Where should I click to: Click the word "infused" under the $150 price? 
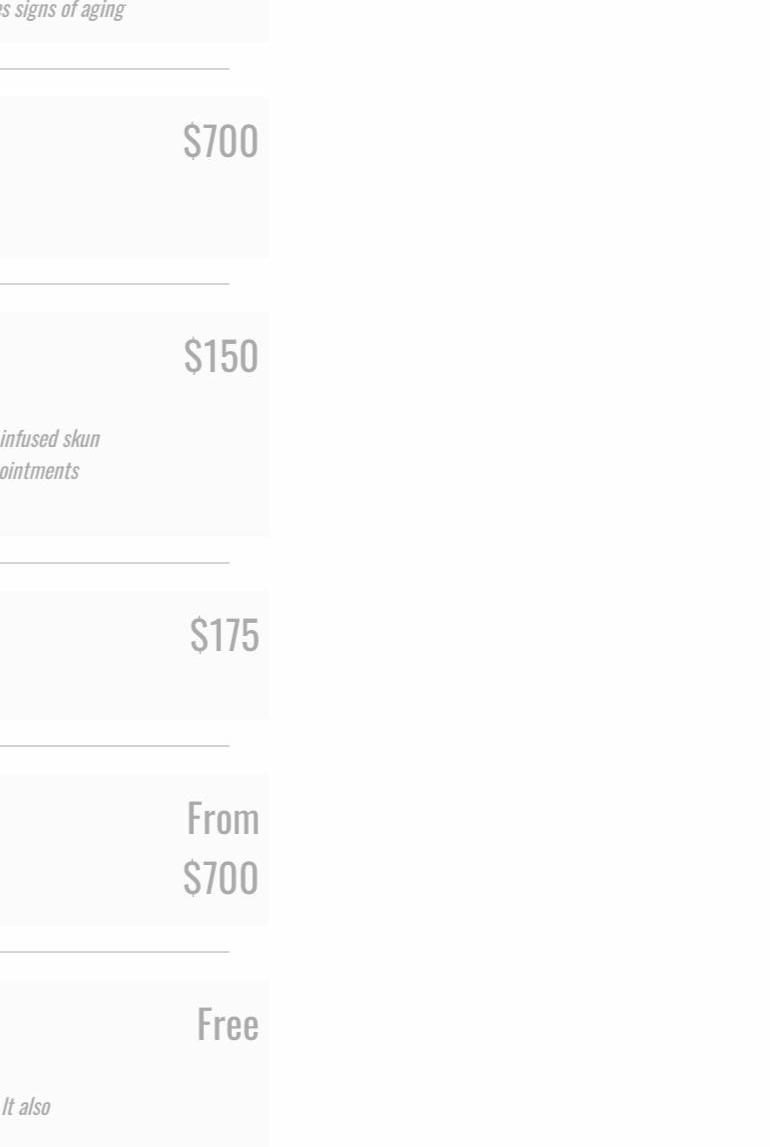[28, 438]
